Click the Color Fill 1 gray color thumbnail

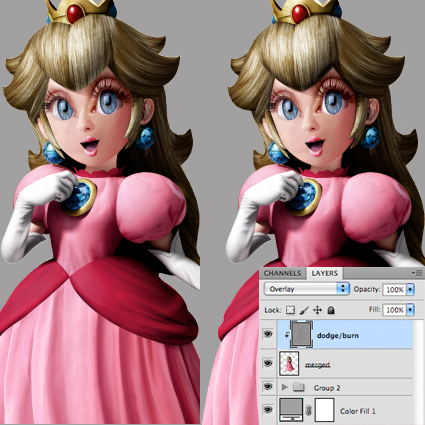pos(291,409)
